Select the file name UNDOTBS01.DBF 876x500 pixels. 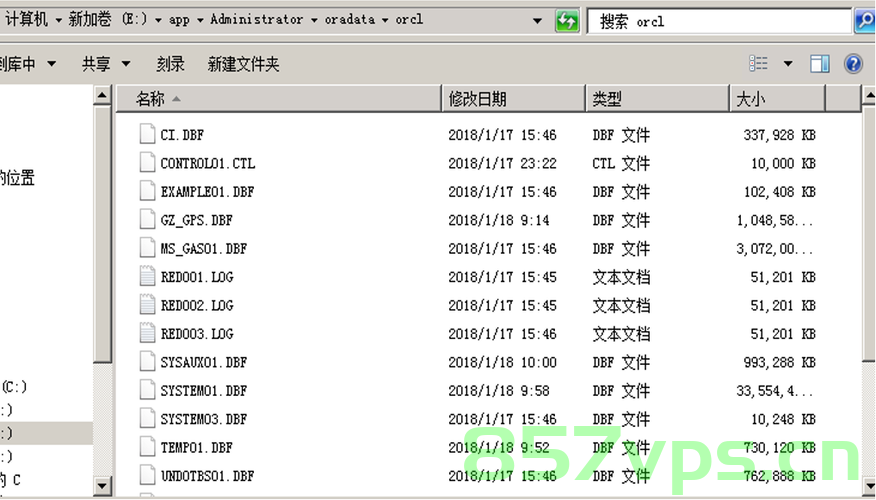click(x=207, y=476)
